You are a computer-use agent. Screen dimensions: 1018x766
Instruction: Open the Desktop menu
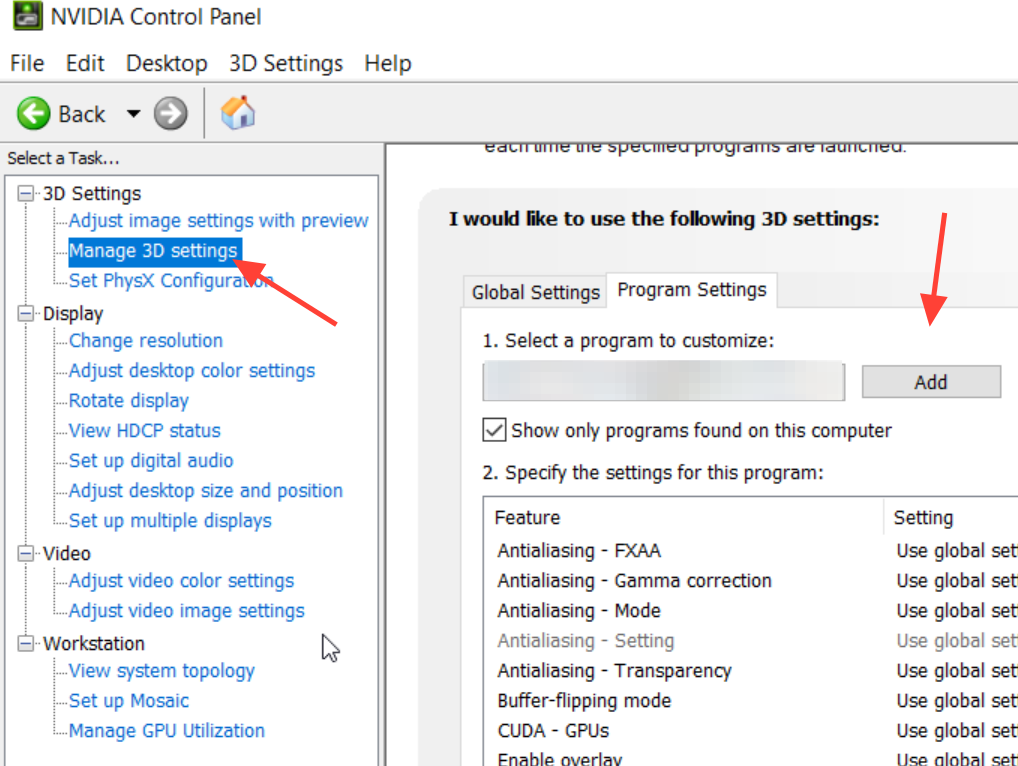(x=166, y=63)
